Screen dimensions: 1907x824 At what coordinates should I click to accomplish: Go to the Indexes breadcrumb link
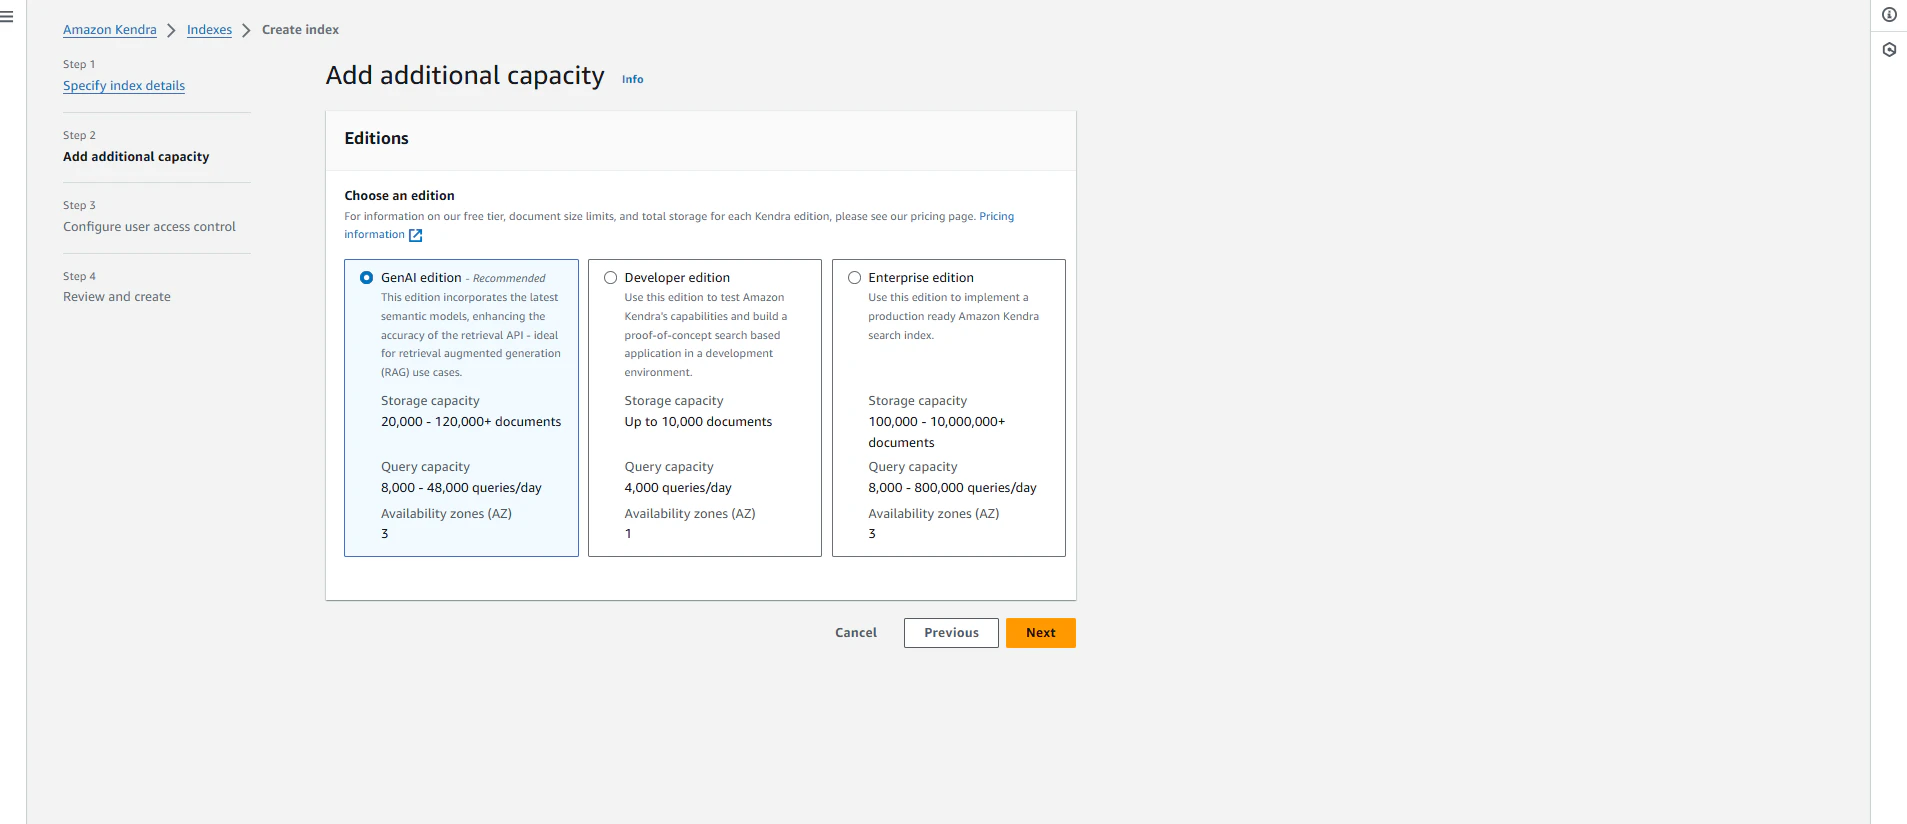pyautogui.click(x=209, y=30)
